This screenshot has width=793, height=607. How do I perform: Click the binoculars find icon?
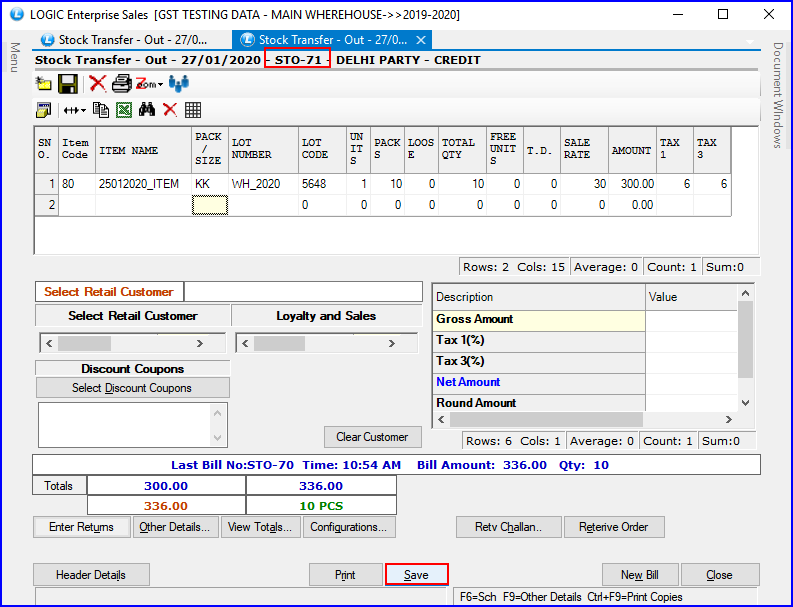click(x=147, y=110)
